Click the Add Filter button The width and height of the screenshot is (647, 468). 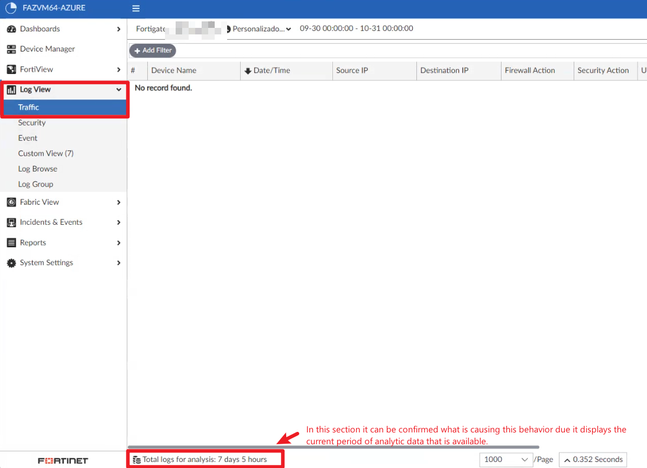[x=153, y=50]
